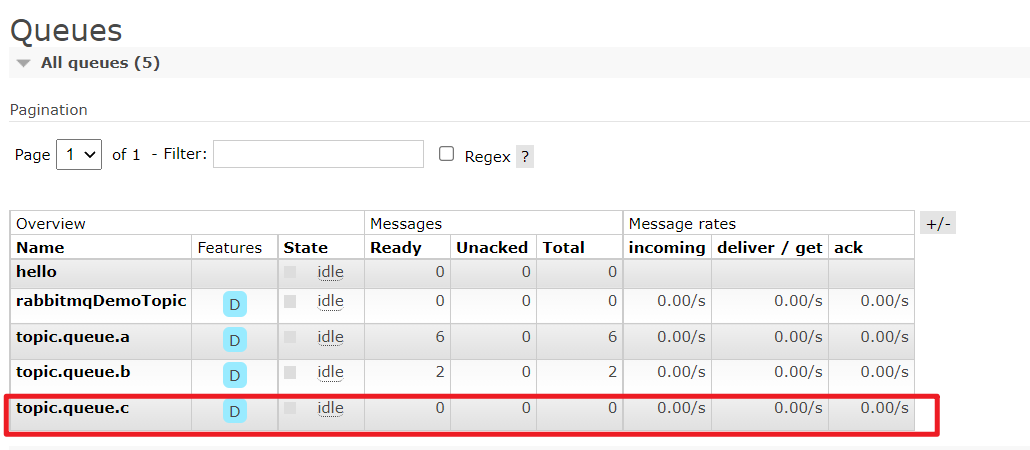Click the Overview group header
This screenshot has height=450, width=1030.
pyautogui.click(x=51, y=223)
